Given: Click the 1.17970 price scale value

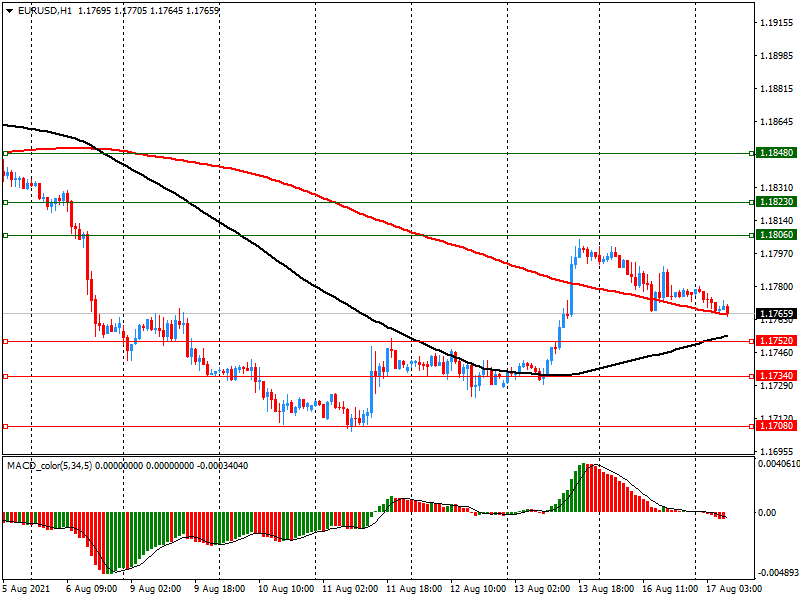Looking at the screenshot, I should [777, 254].
